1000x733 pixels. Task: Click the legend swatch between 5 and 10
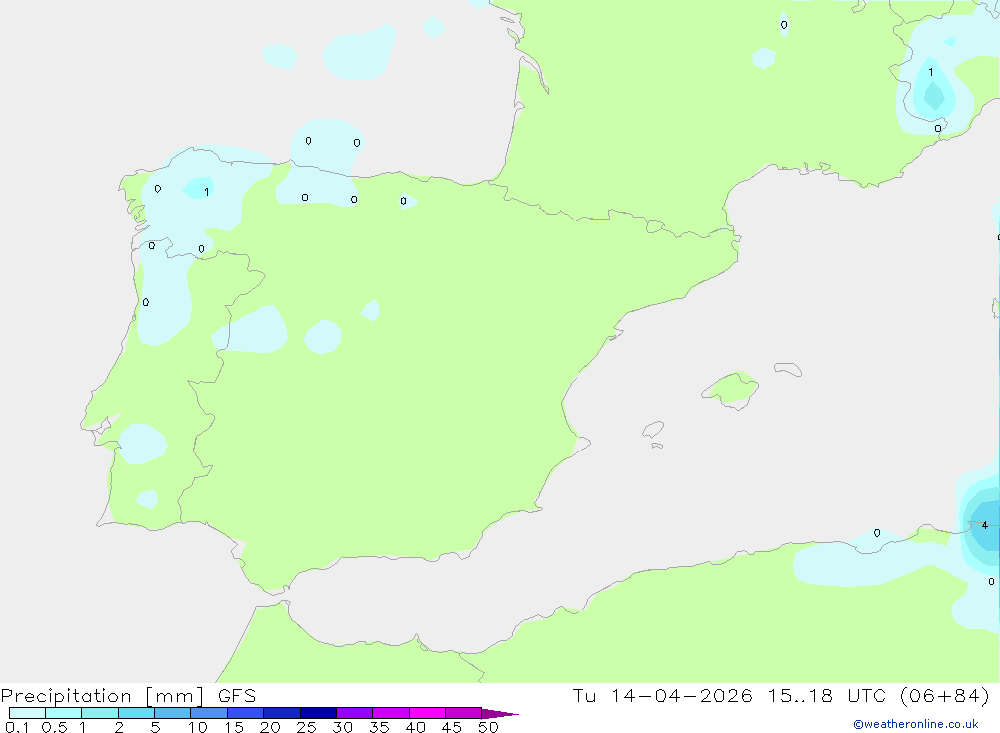pos(172,713)
